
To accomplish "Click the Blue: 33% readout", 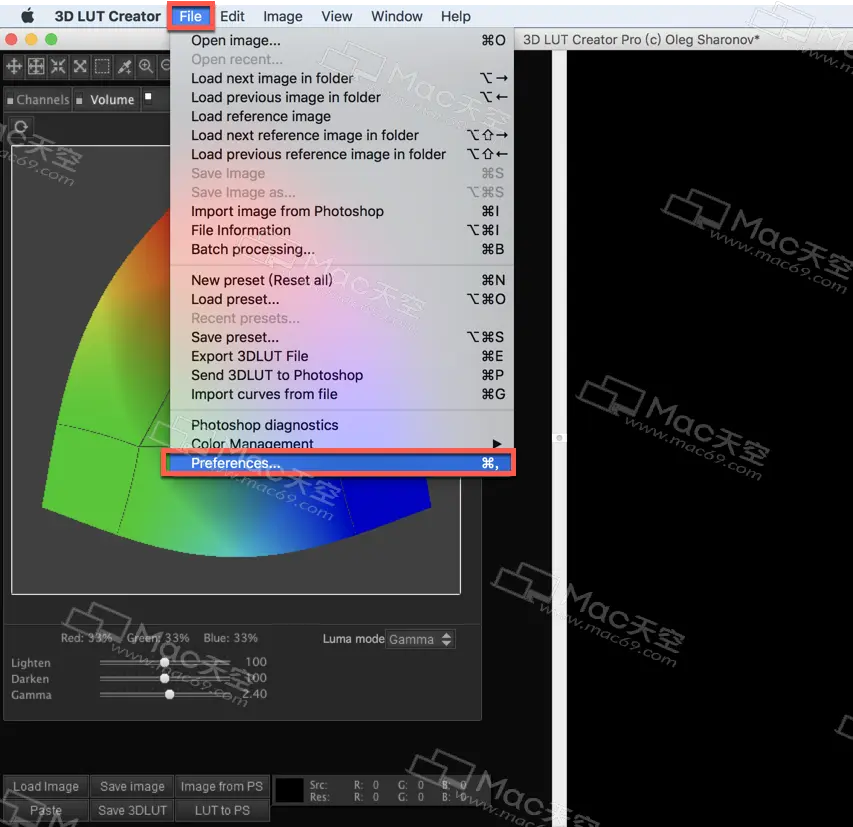I will point(231,638).
